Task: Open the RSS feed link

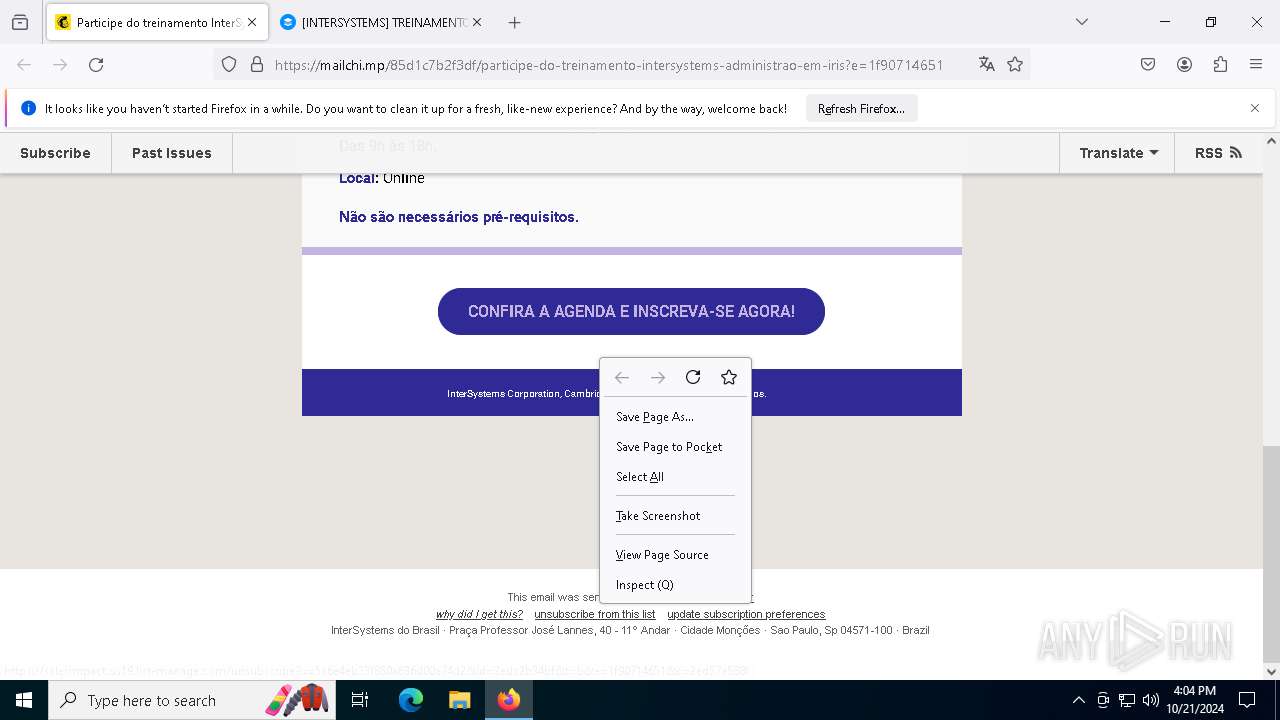Action: click(1218, 153)
